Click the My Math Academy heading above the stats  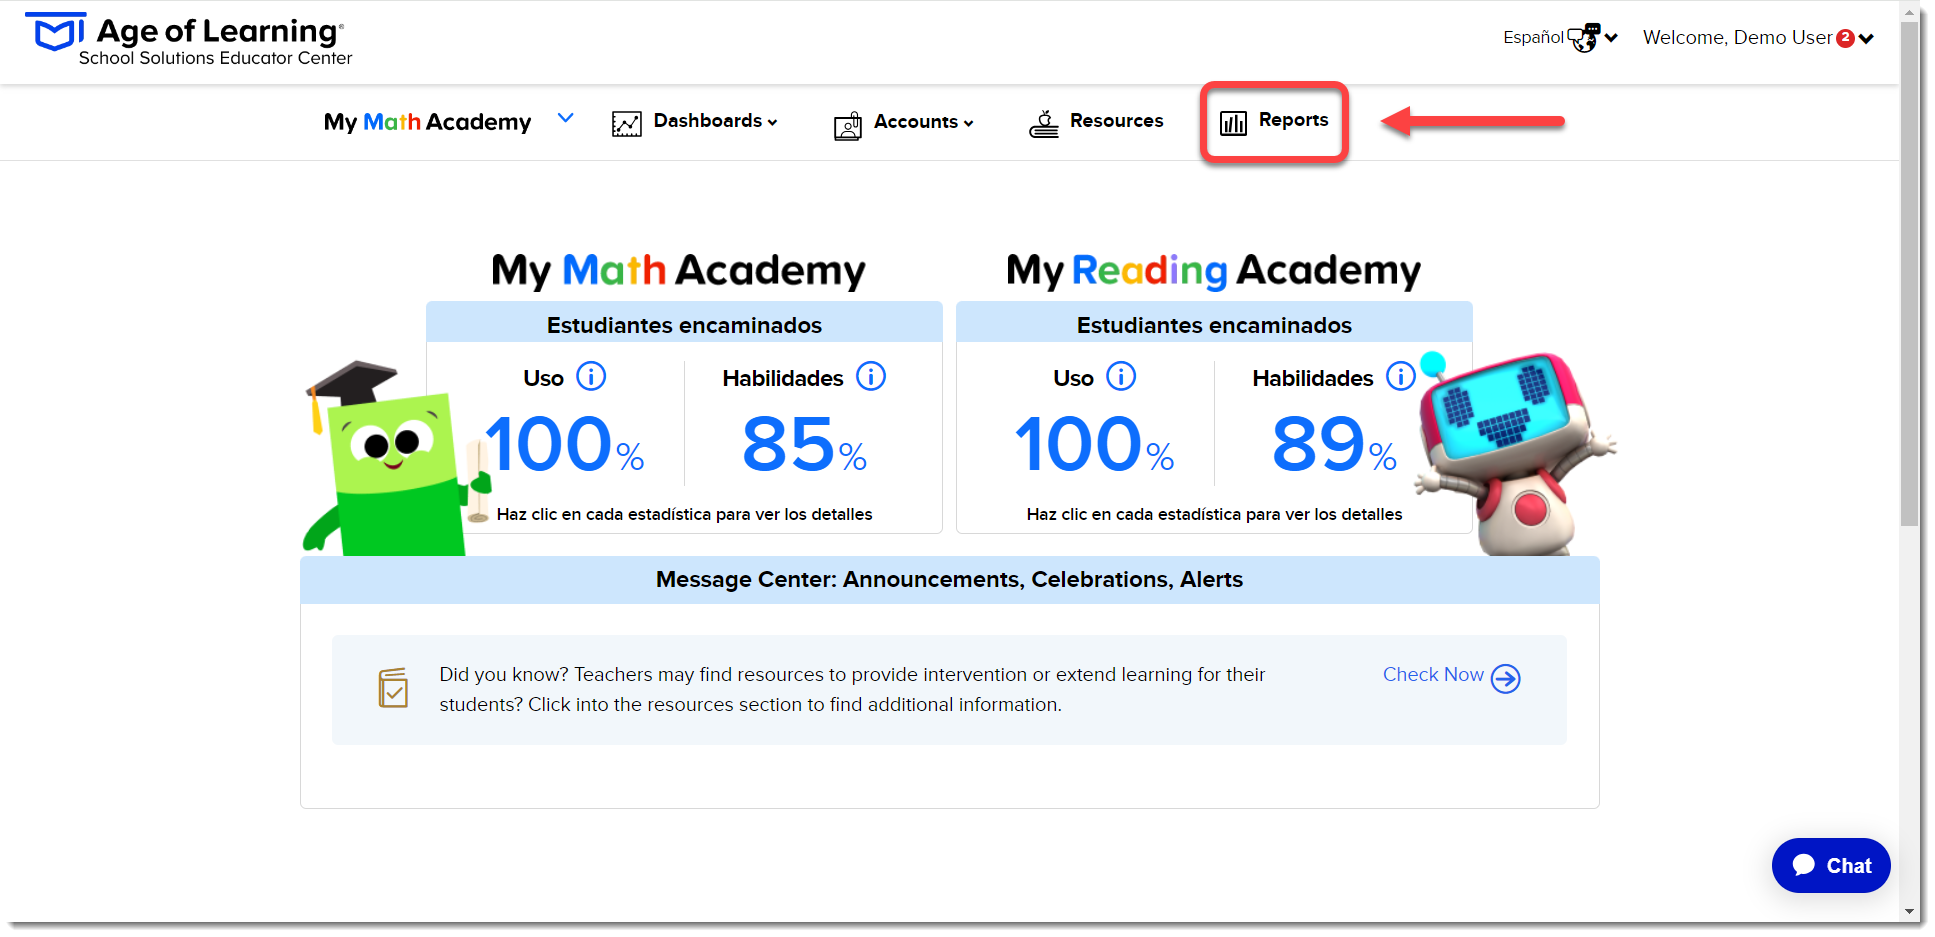[x=678, y=270]
